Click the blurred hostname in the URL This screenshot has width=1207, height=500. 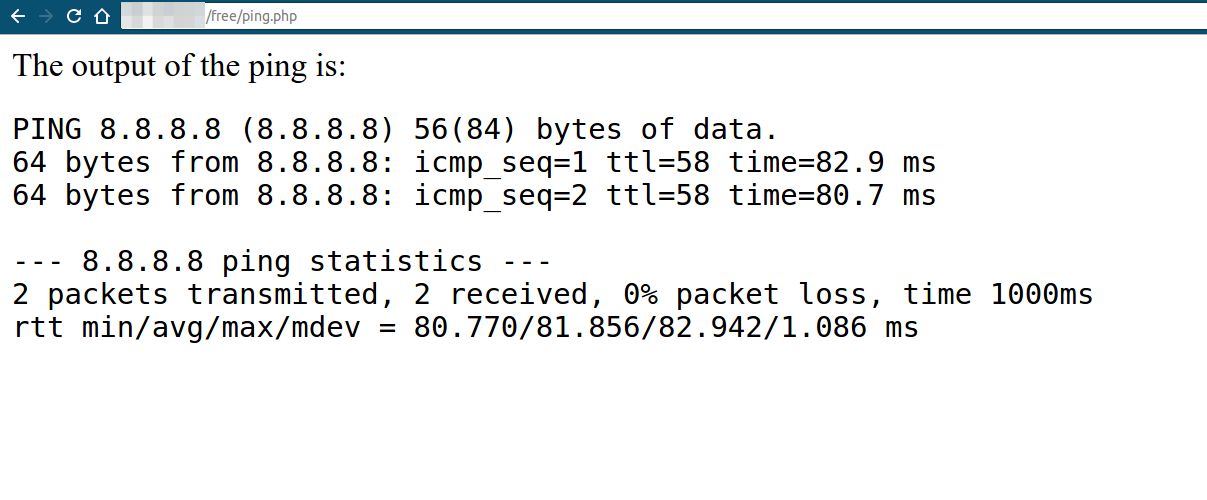coord(162,16)
